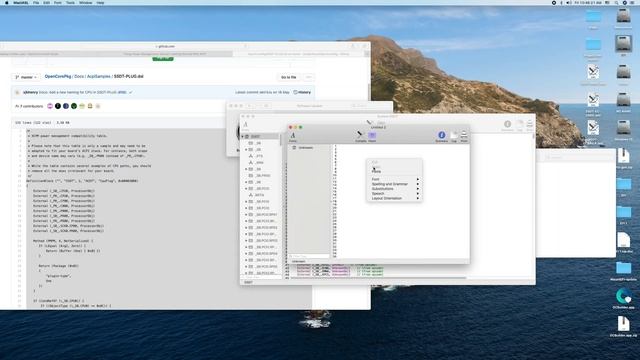Select the _PTS method in DSDT tree

tap(259, 156)
